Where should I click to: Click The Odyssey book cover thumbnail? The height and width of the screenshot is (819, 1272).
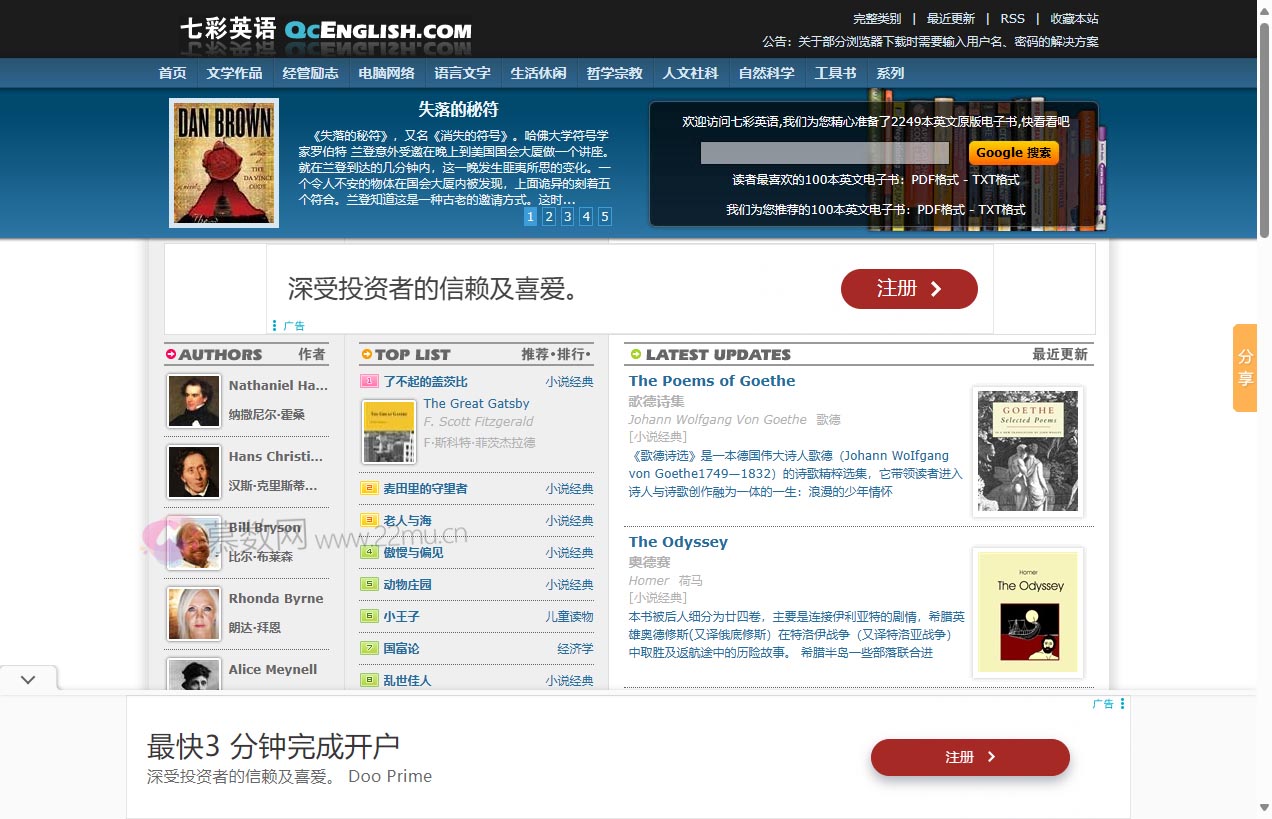tap(1027, 613)
